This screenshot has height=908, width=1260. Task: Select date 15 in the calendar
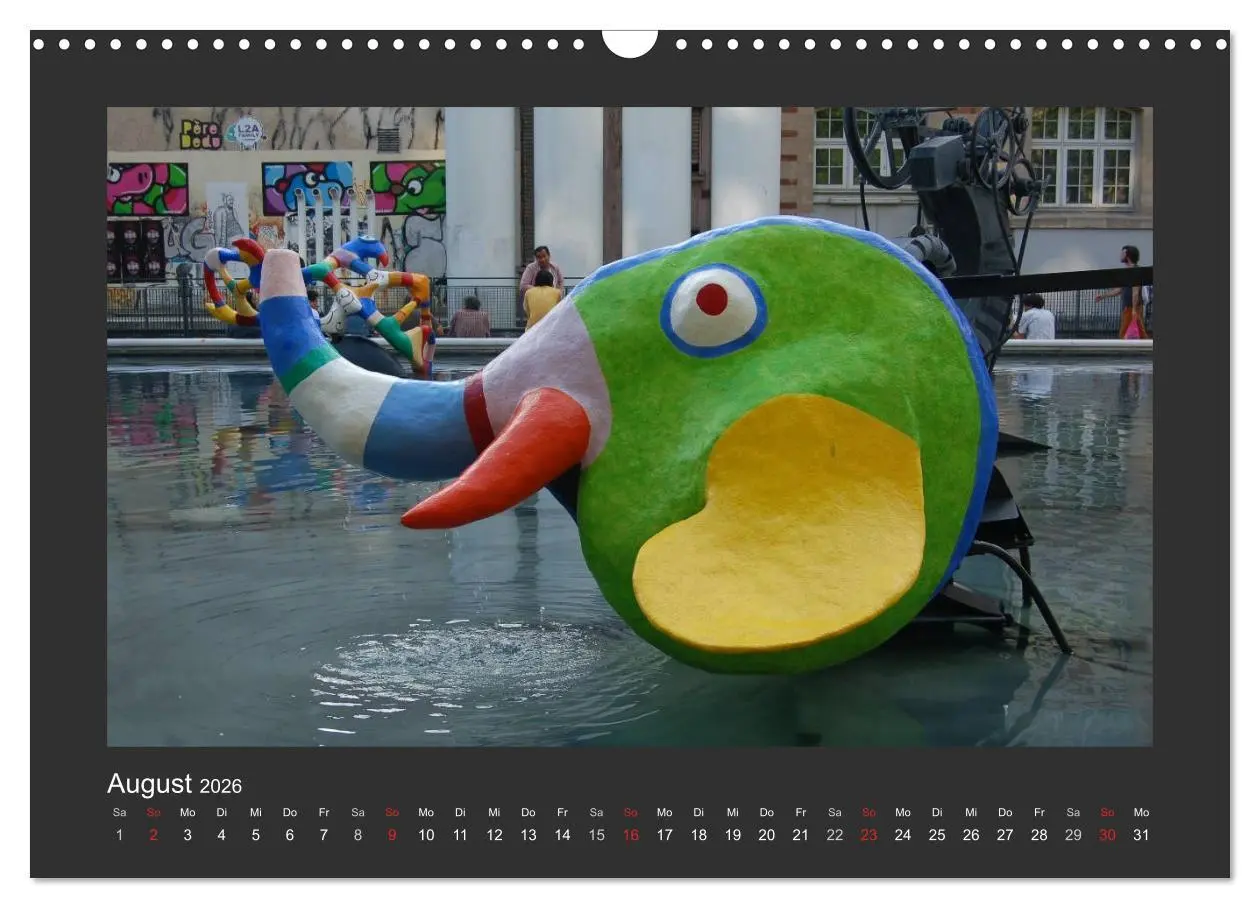click(596, 835)
